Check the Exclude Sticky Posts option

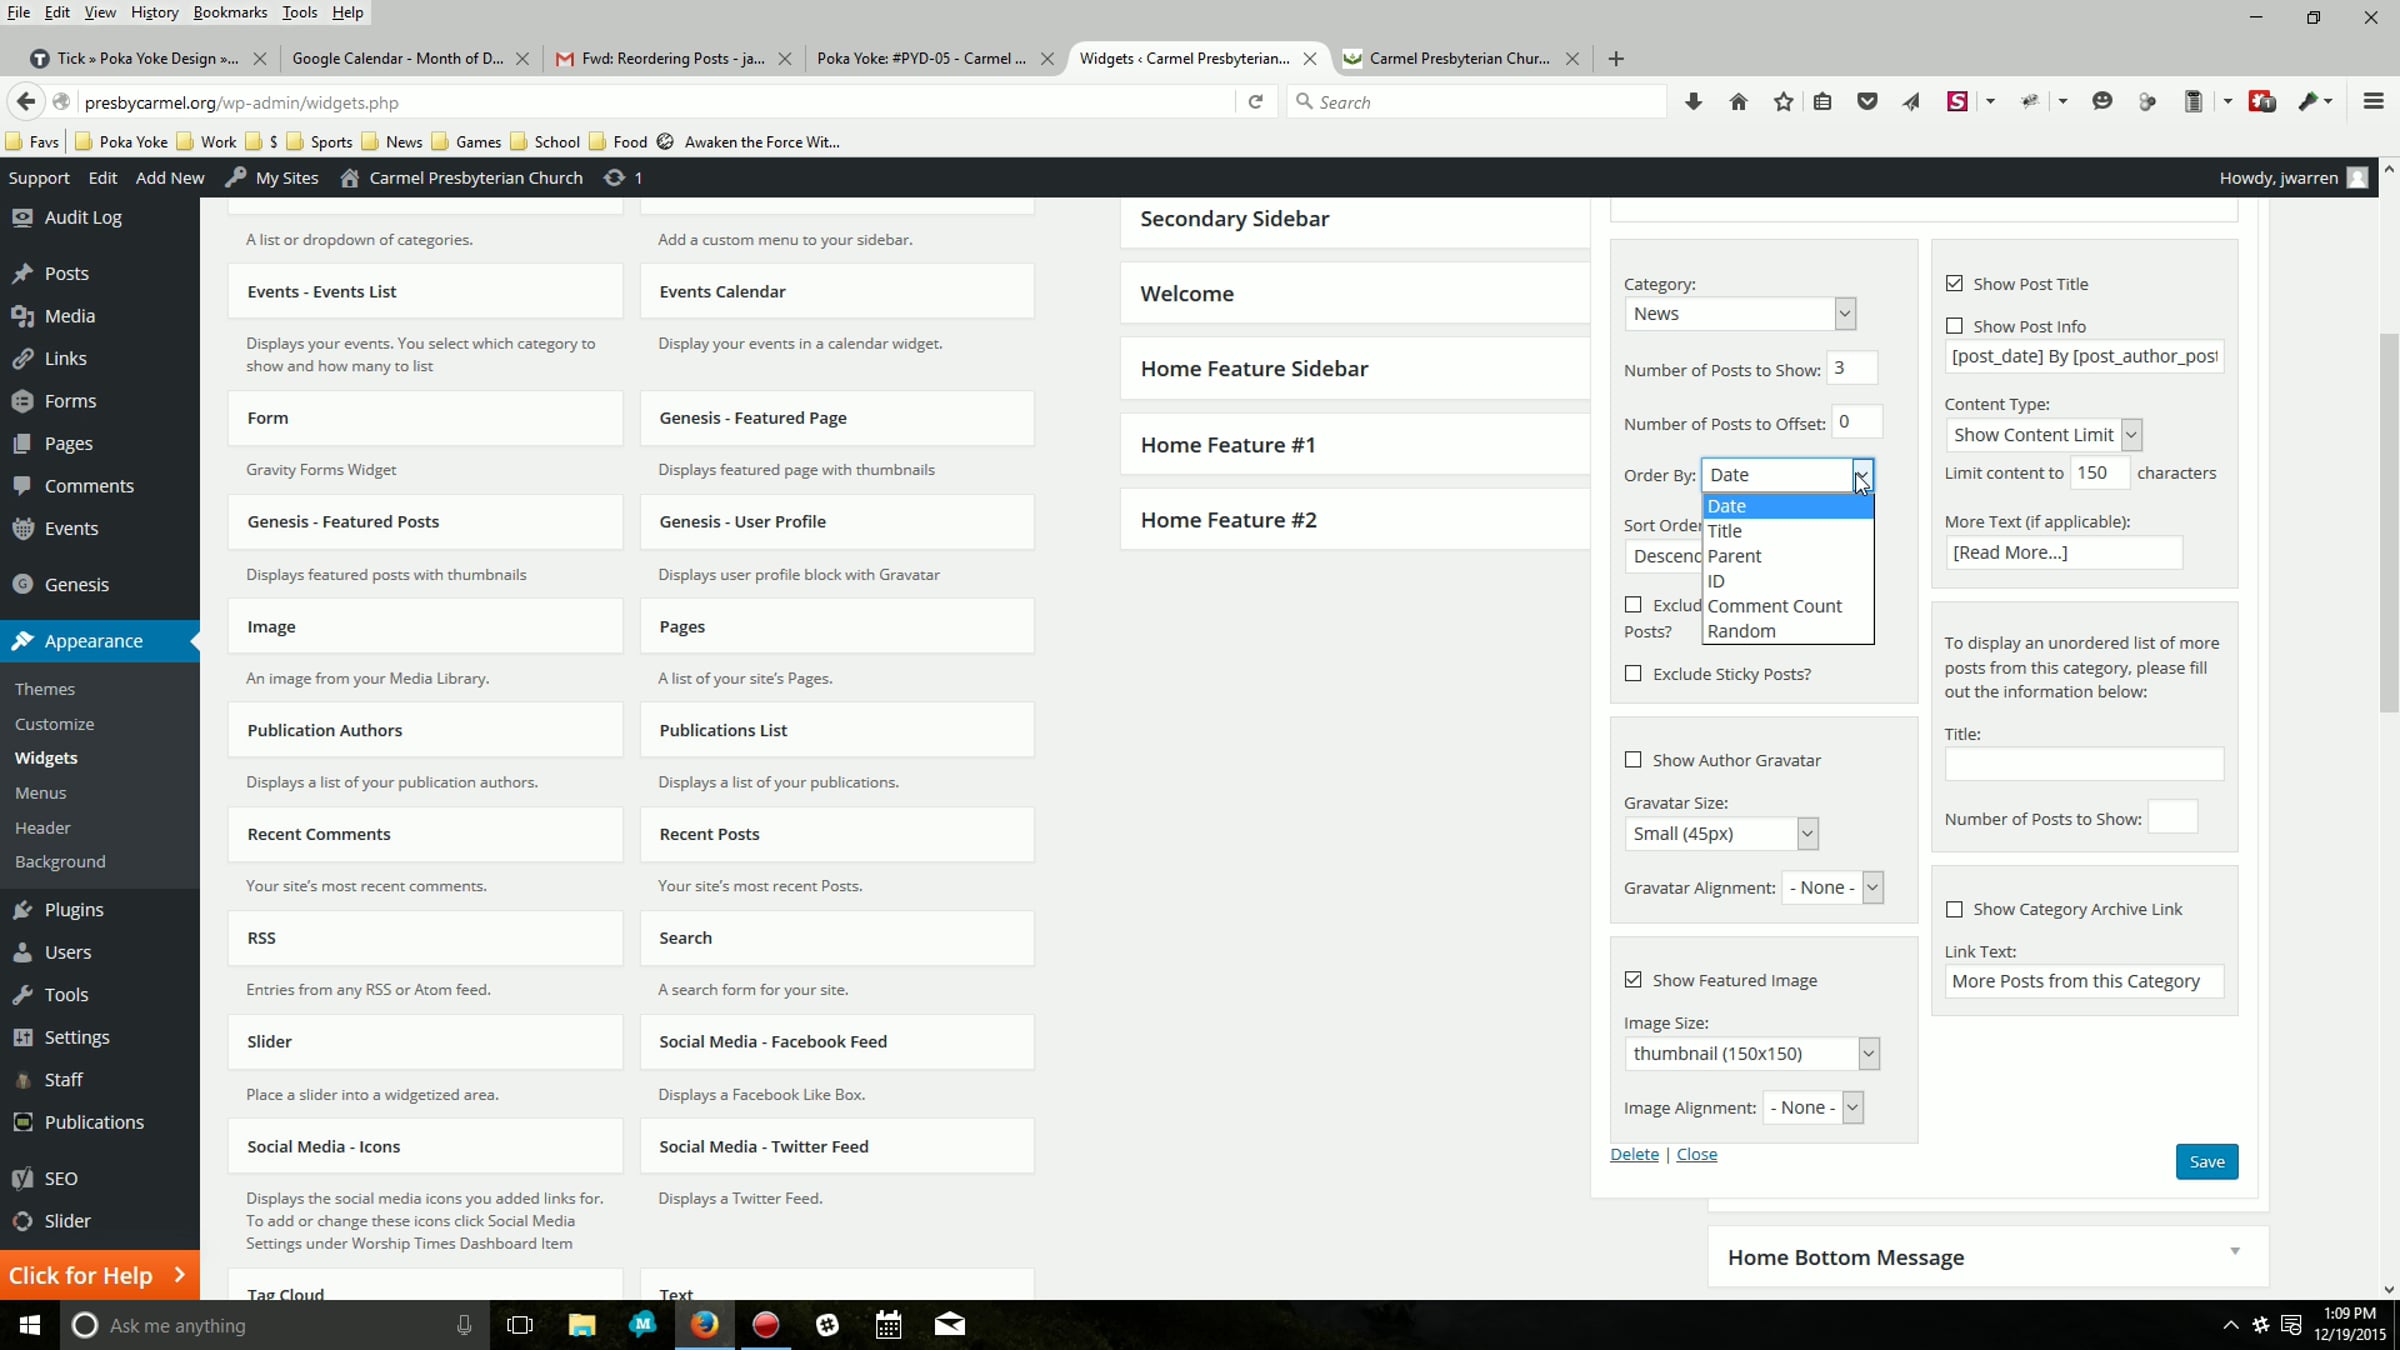1633,674
